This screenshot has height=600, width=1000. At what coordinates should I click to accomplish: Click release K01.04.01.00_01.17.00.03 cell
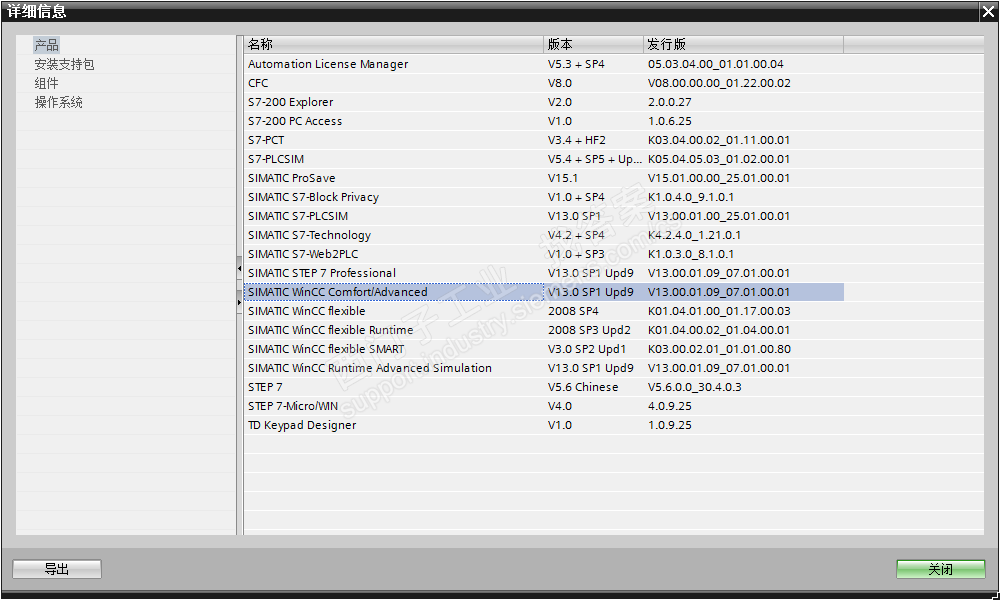744,311
